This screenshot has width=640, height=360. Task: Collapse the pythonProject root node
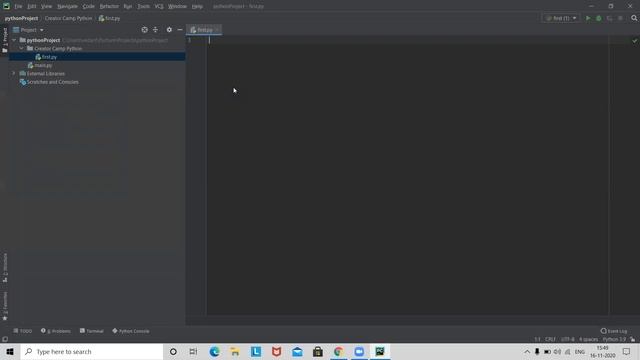[x=14, y=40]
